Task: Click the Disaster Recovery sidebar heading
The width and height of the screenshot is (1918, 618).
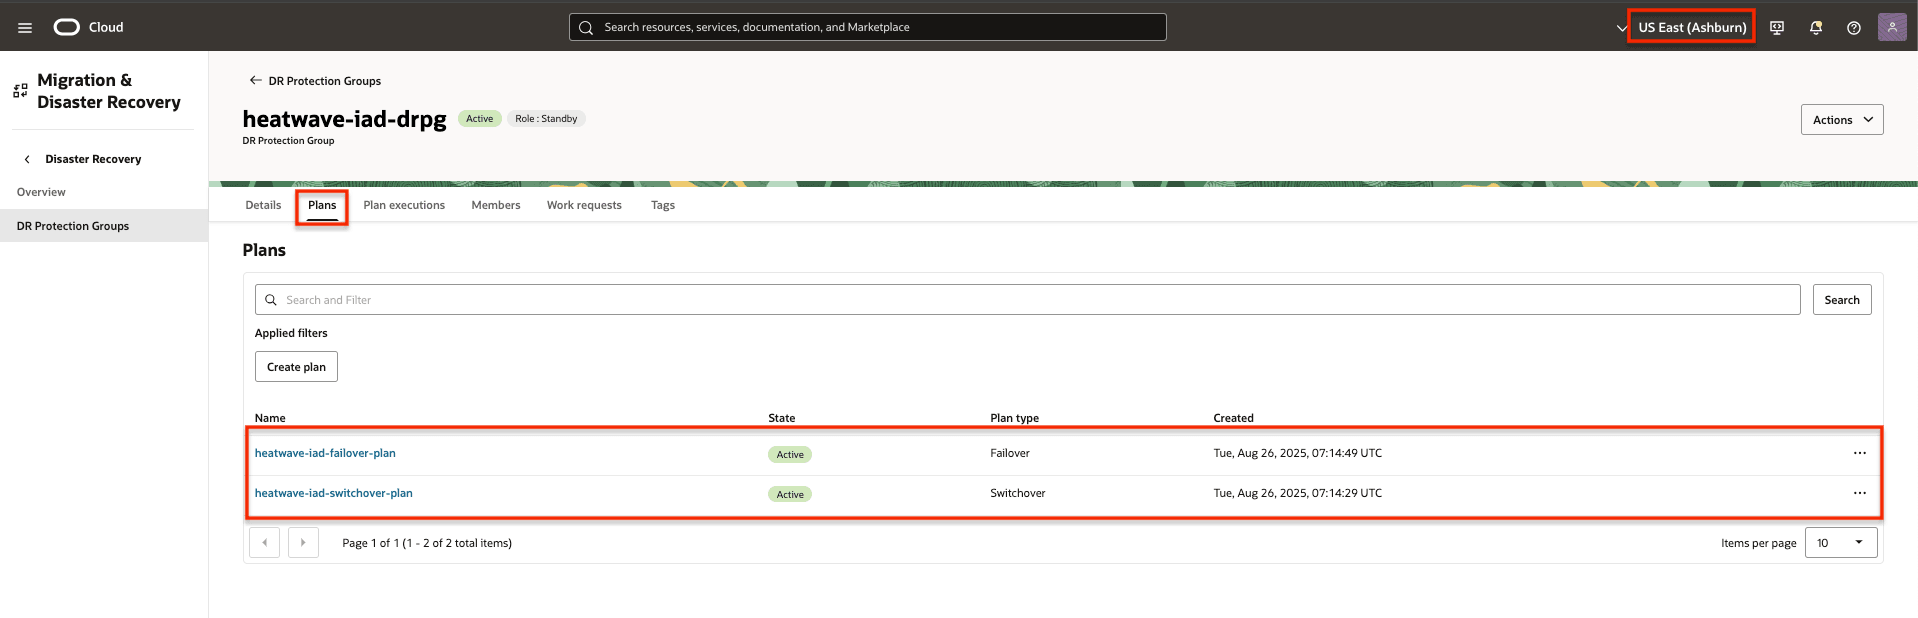Action: 93,159
